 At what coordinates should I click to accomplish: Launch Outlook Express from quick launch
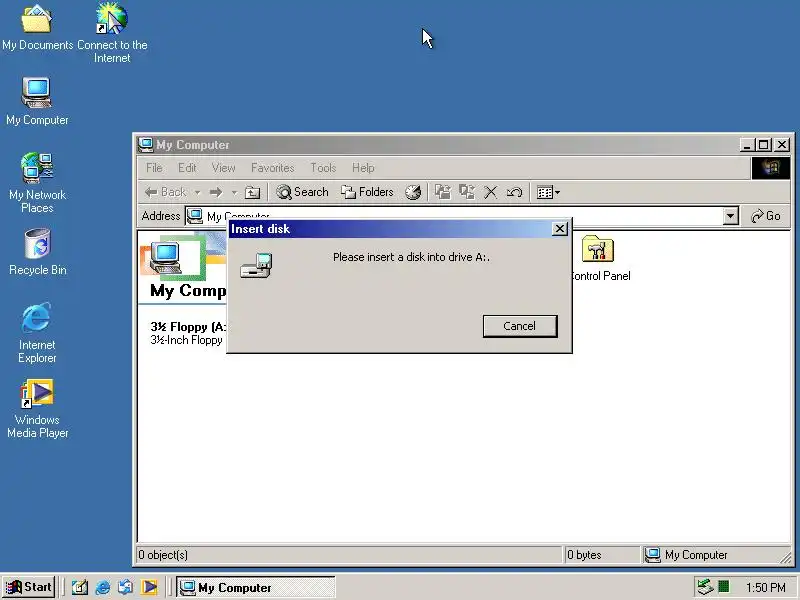125,587
